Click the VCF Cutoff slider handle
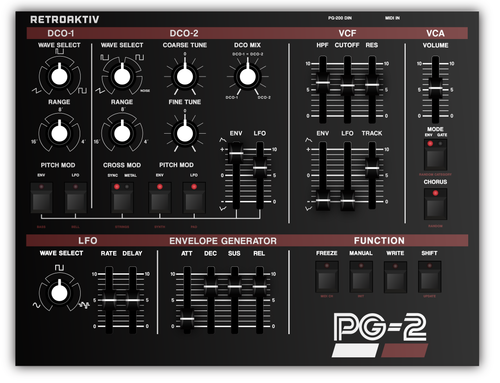The image size is (500, 383). coord(347,86)
